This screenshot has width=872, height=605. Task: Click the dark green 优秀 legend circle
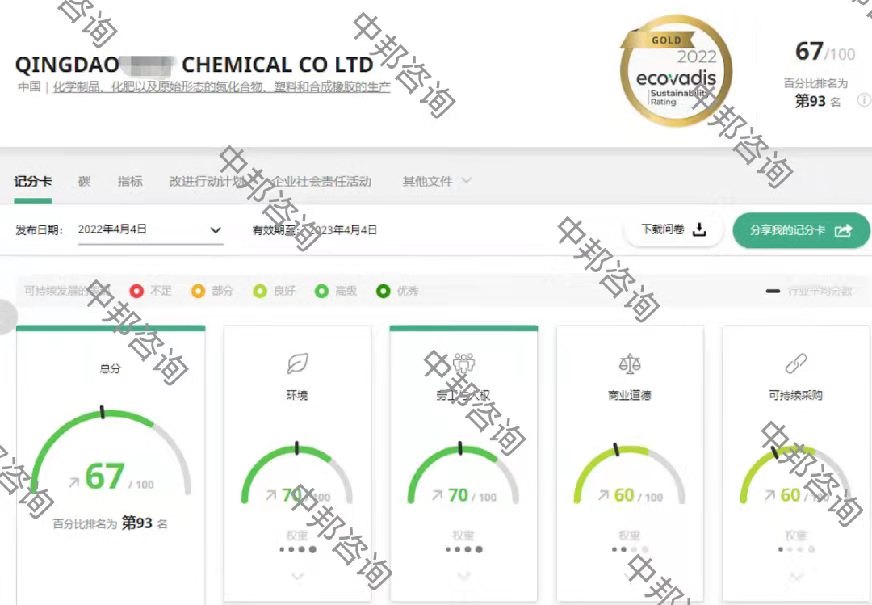383,291
